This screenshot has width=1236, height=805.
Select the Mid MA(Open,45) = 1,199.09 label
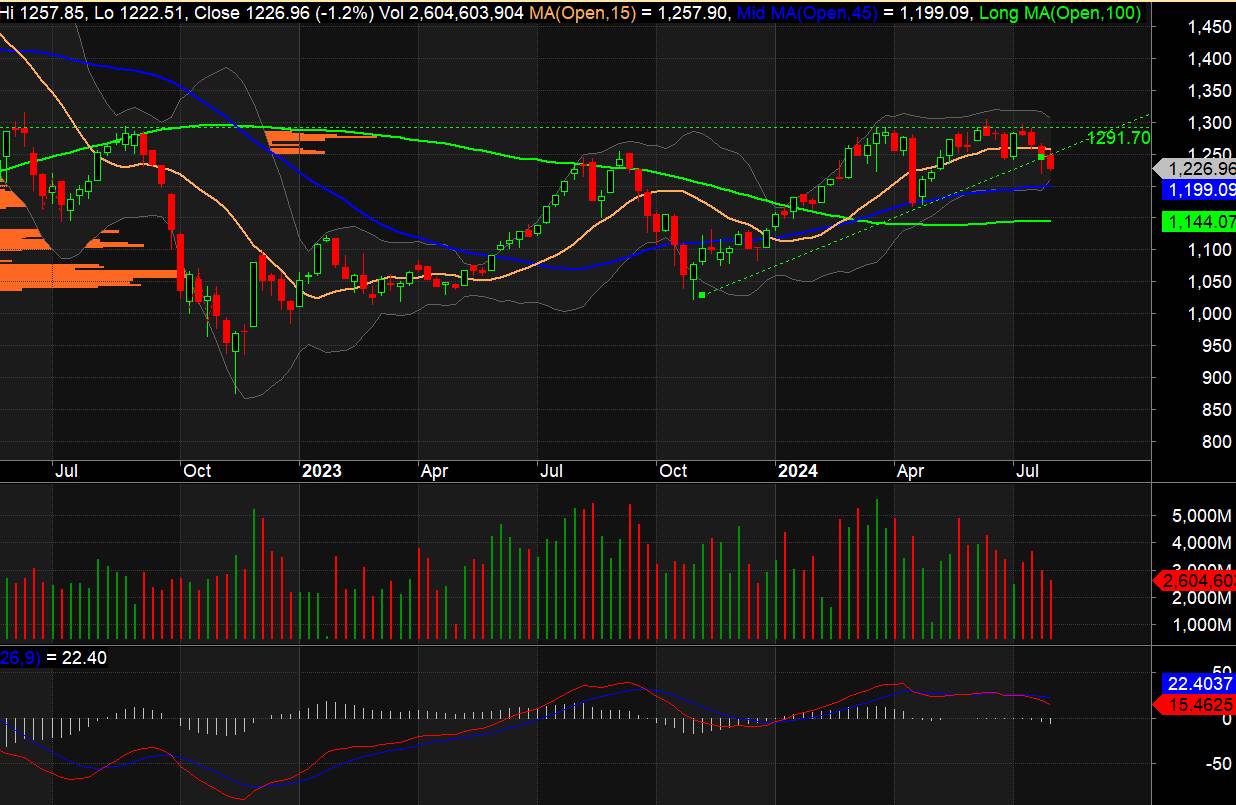pyautogui.click(x=854, y=13)
